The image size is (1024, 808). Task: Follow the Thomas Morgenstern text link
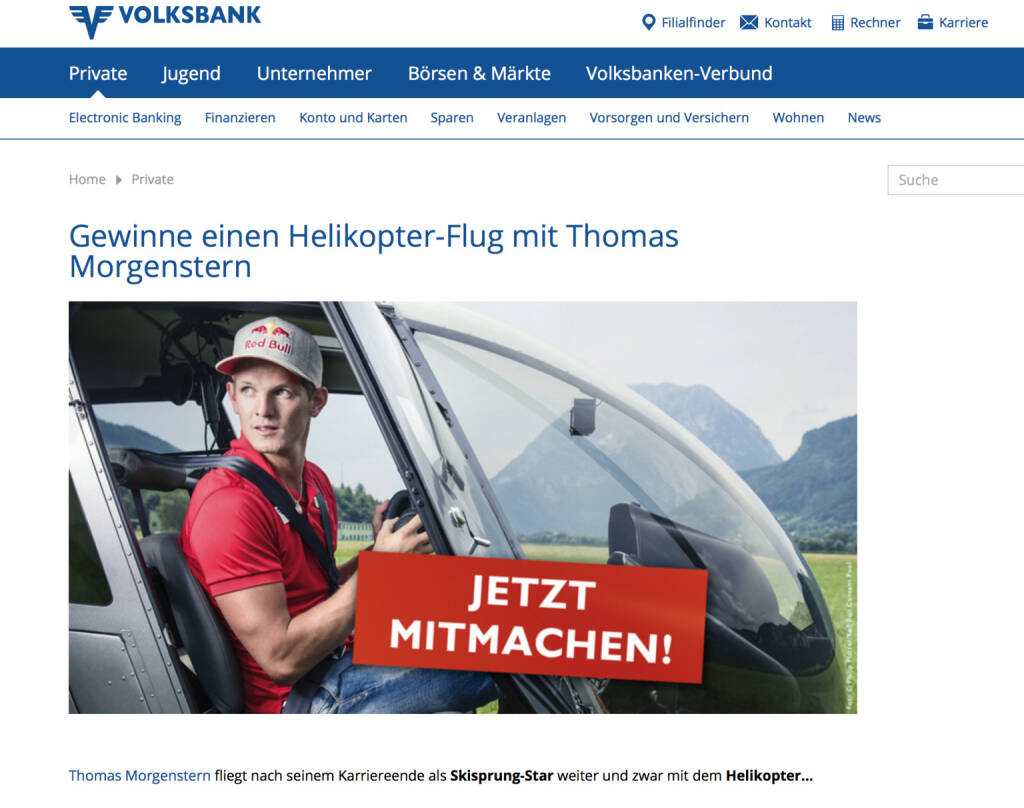click(x=140, y=775)
